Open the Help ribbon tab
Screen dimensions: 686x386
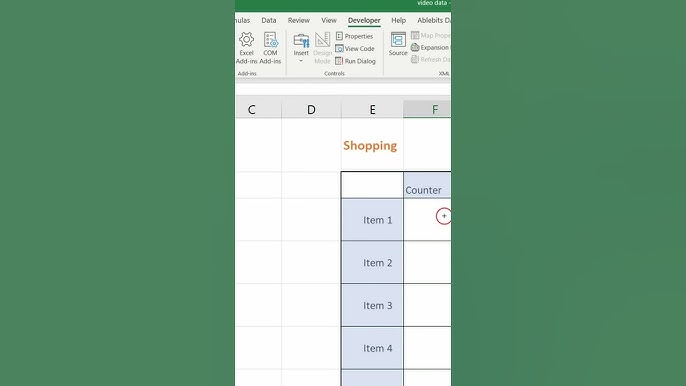399,20
